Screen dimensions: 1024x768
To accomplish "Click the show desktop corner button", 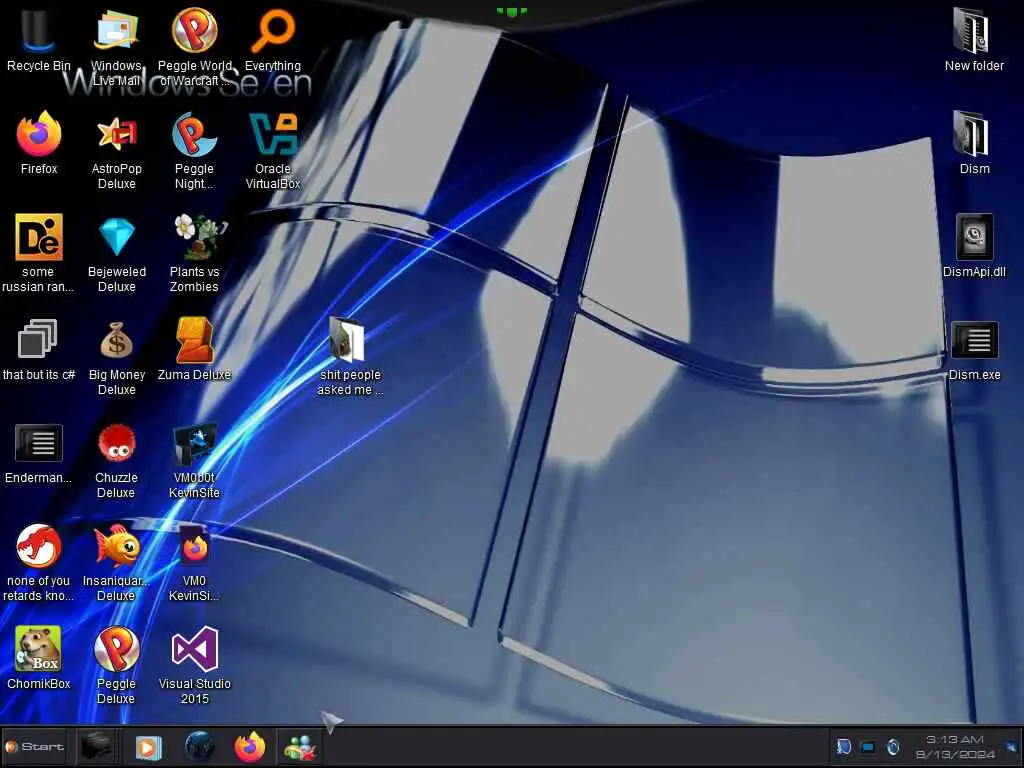I will pos(1012,746).
